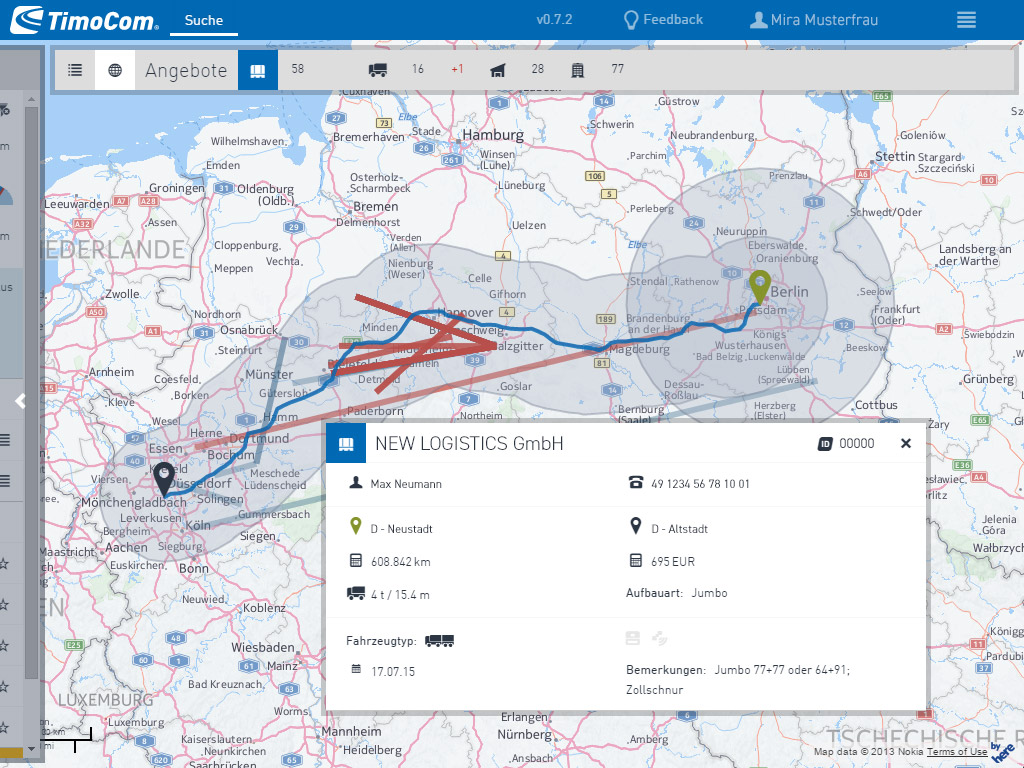1024x768 pixels.
Task: Click the phone number 49 1234 56 78 10 01
Action: pyautogui.click(x=700, y=484)
